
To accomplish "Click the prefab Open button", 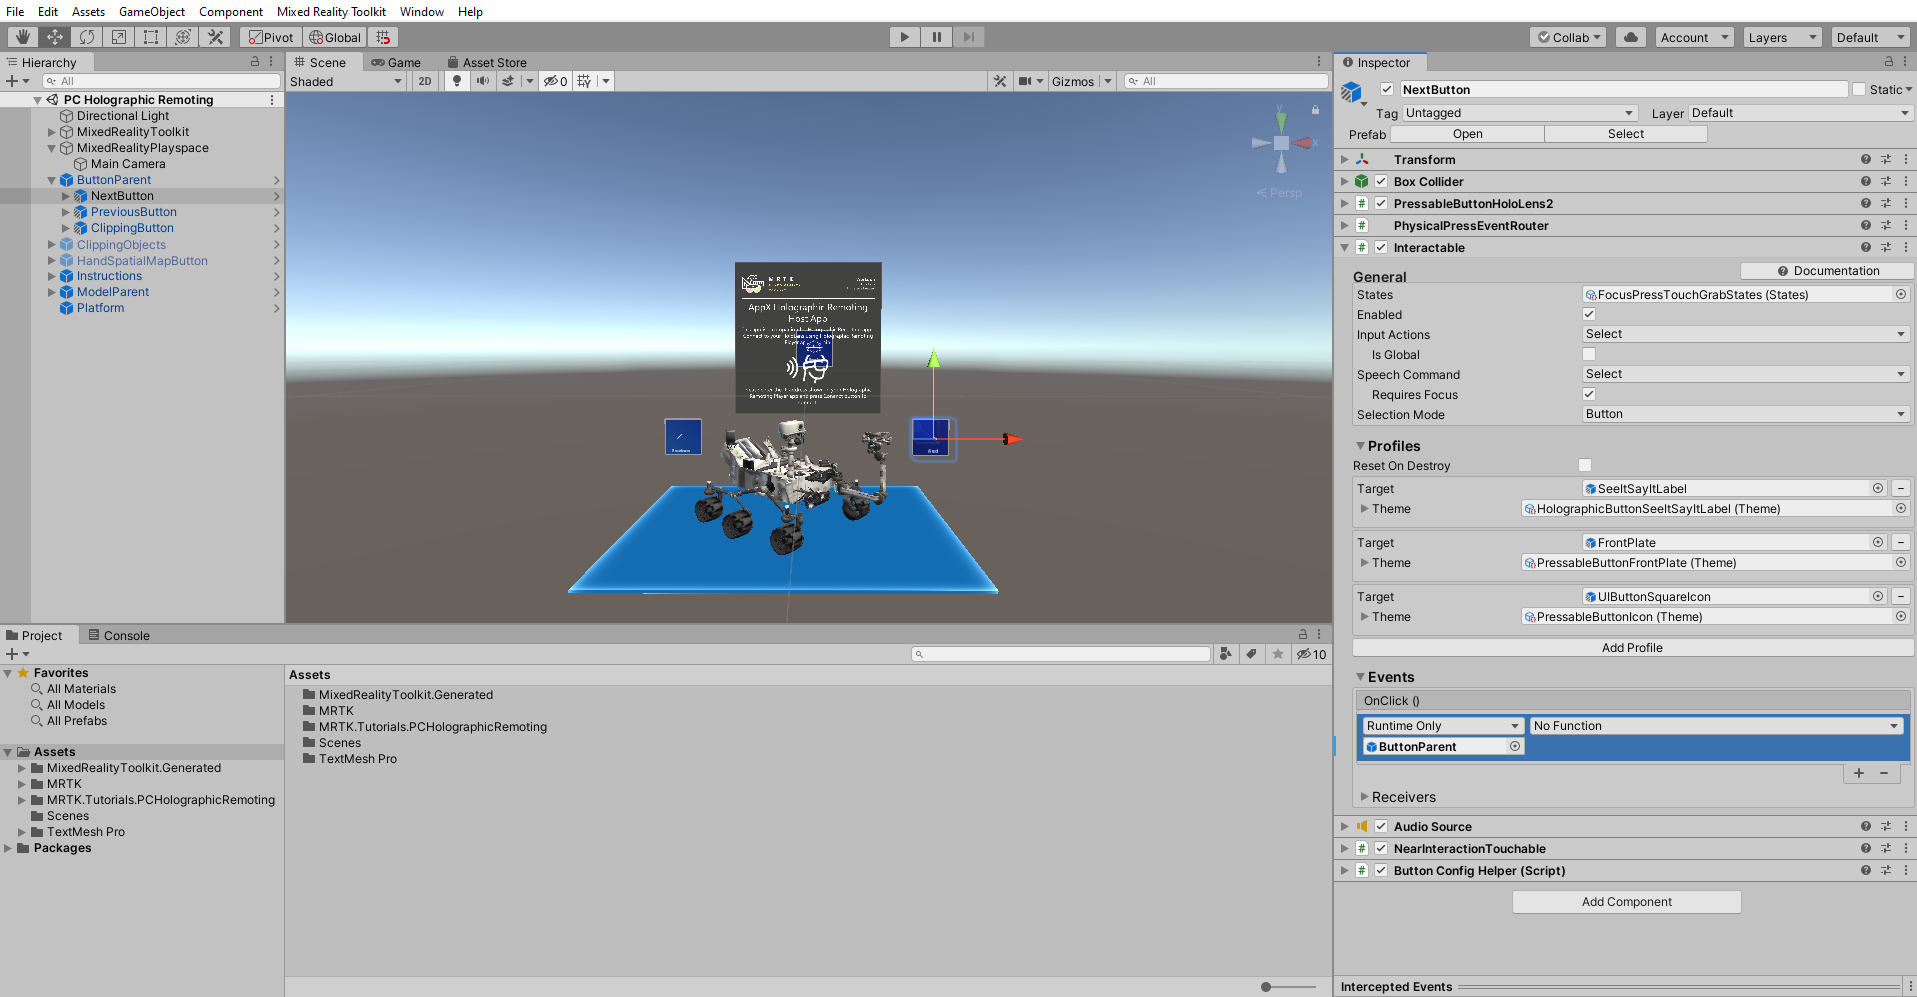I will (1468, 134).
